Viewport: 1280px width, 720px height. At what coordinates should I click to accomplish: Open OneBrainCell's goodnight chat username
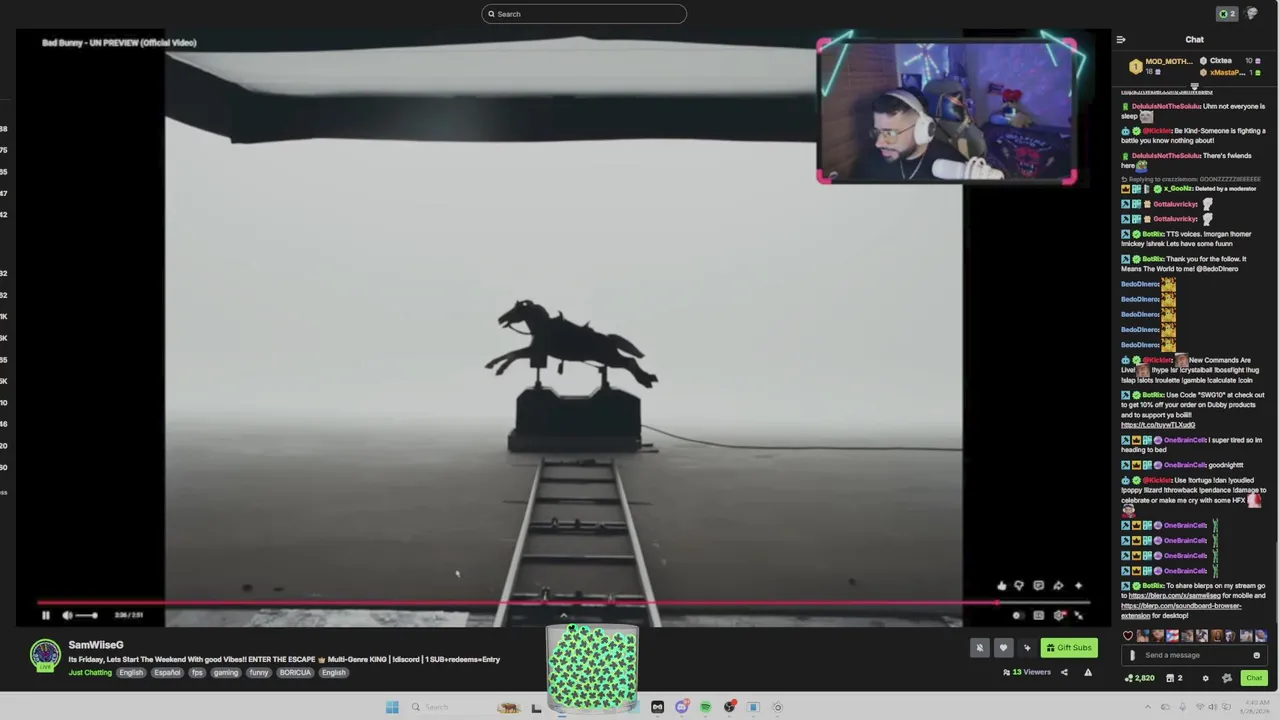(1185, 465)
